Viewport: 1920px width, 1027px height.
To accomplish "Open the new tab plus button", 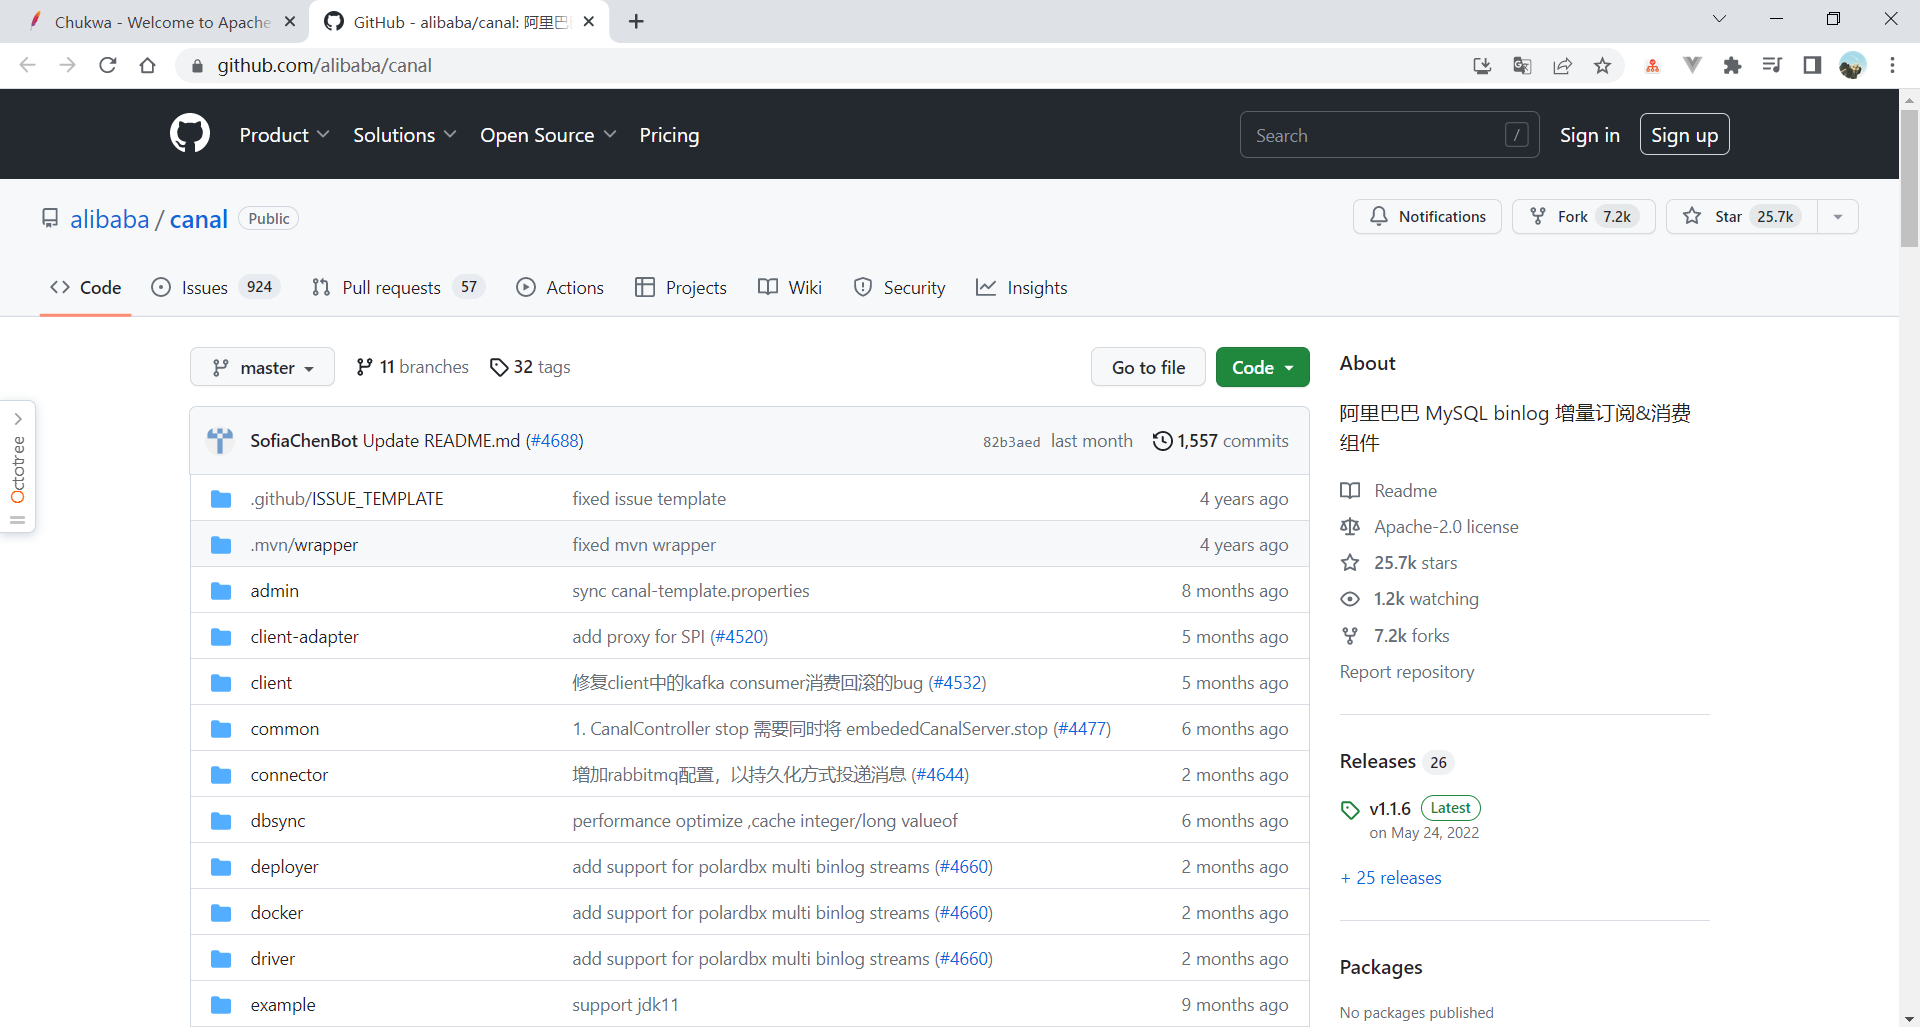I will (636, 21).
